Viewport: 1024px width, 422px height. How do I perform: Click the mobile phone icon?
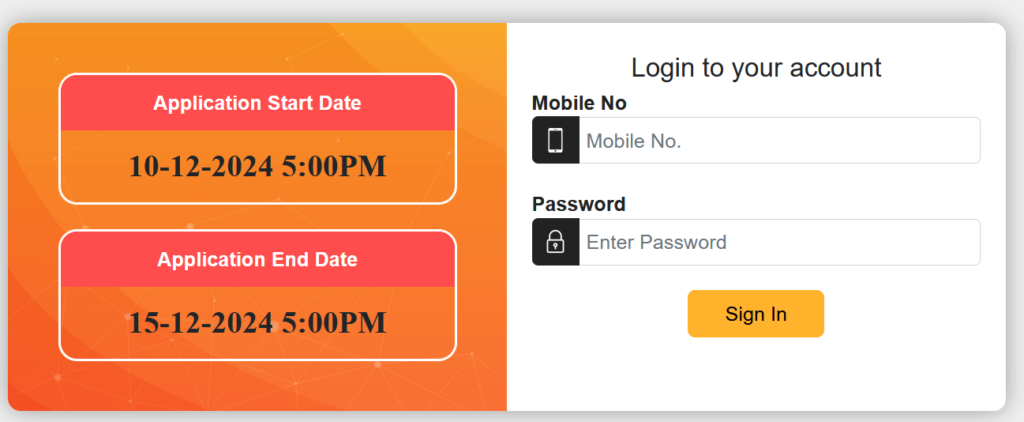coord(555,140)
